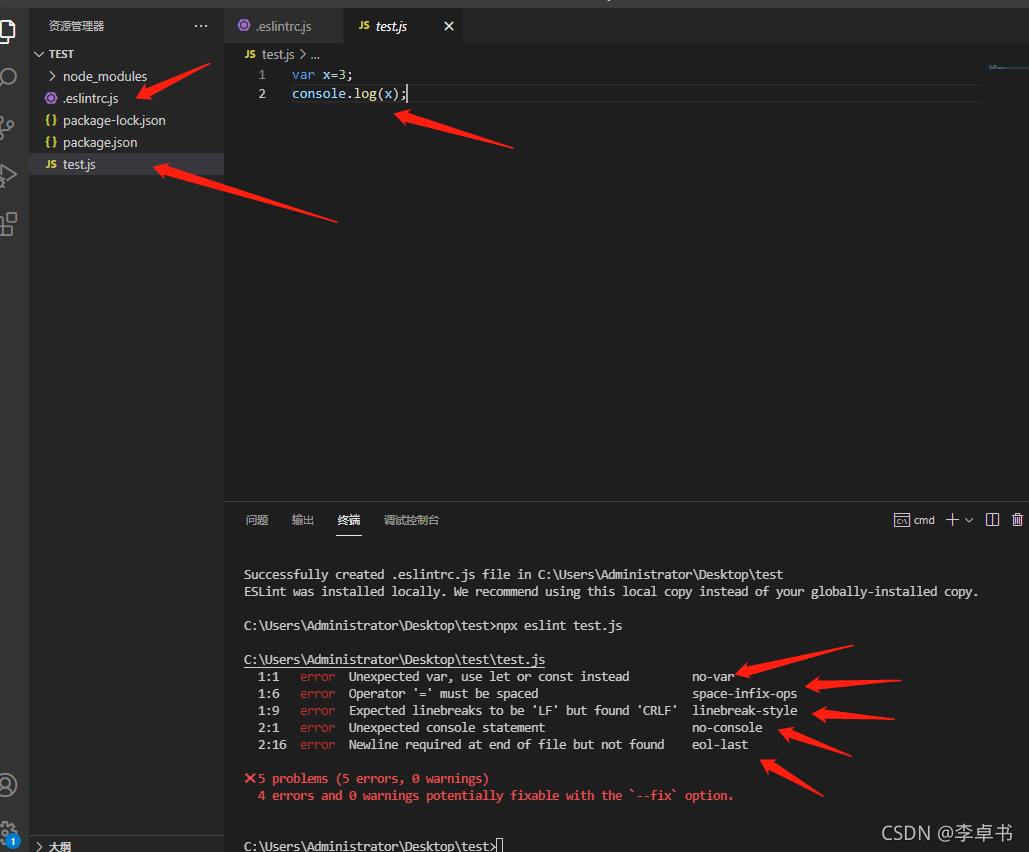Click line number 1 in gutter
This screenshot has width=1029, height=852.
coord(262,75)
